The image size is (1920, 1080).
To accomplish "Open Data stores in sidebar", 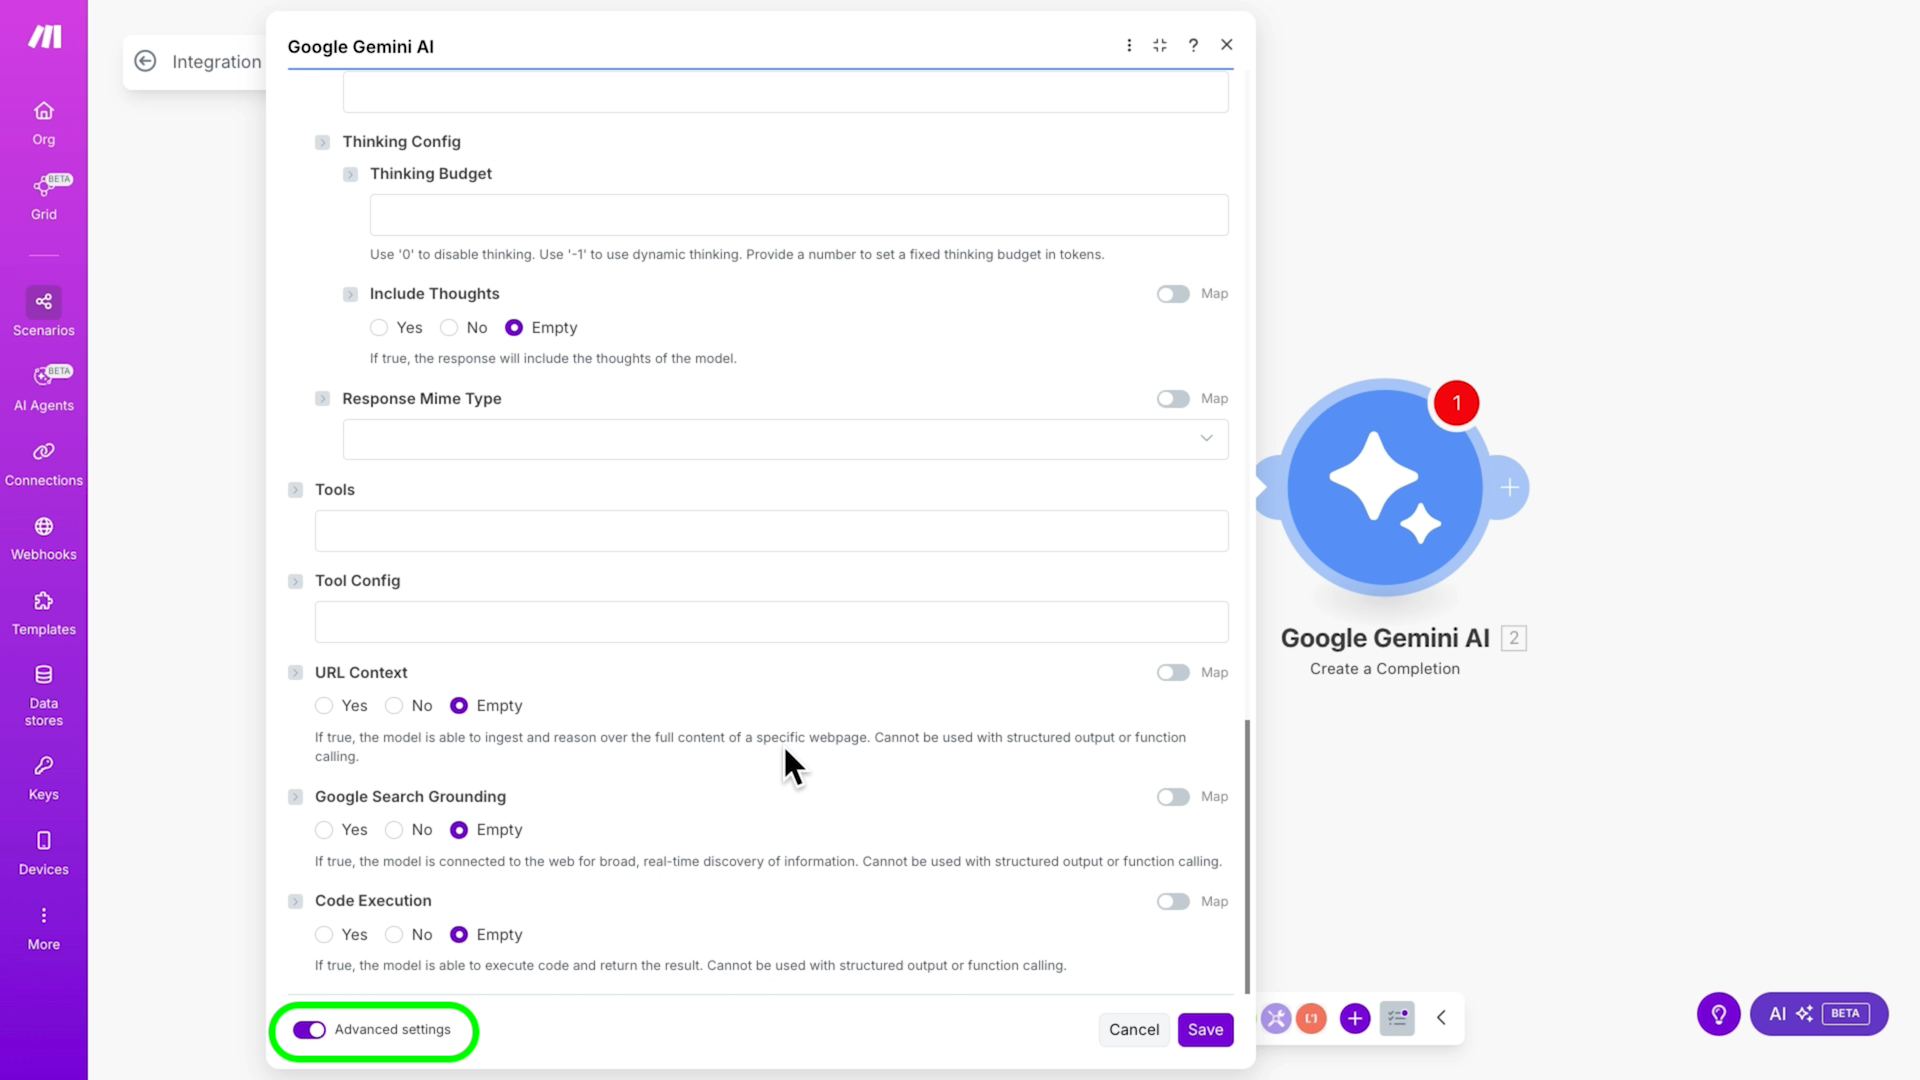I will (x=44, y=695).
